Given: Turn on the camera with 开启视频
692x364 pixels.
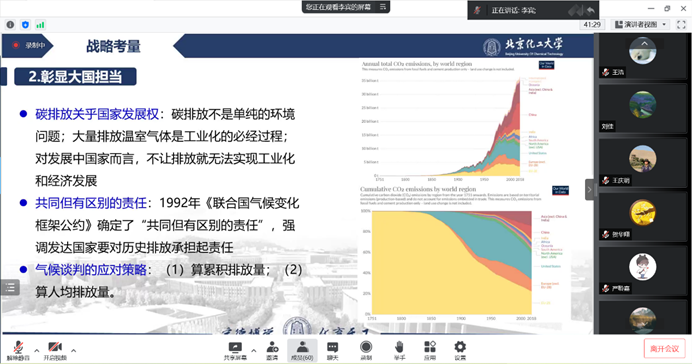Looking at the screenshot, I should pos(55,351).
